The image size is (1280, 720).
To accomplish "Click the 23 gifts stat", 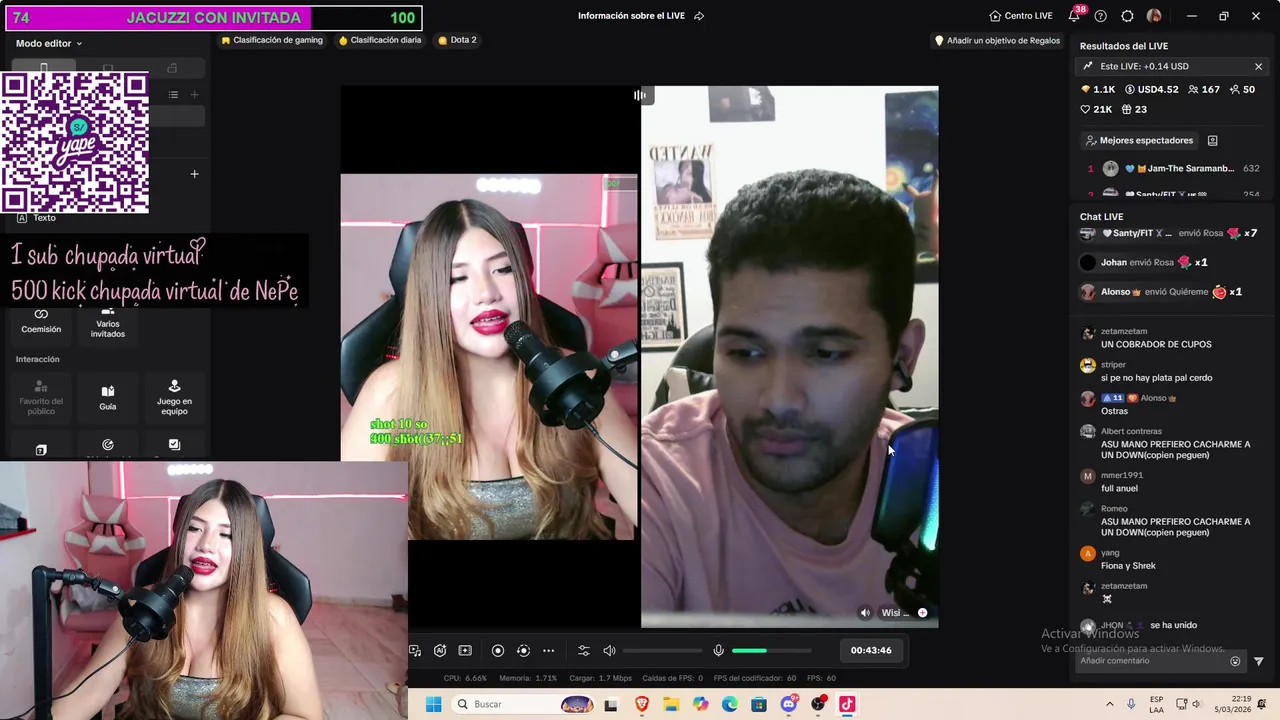I will click(x=1134, y=109).
